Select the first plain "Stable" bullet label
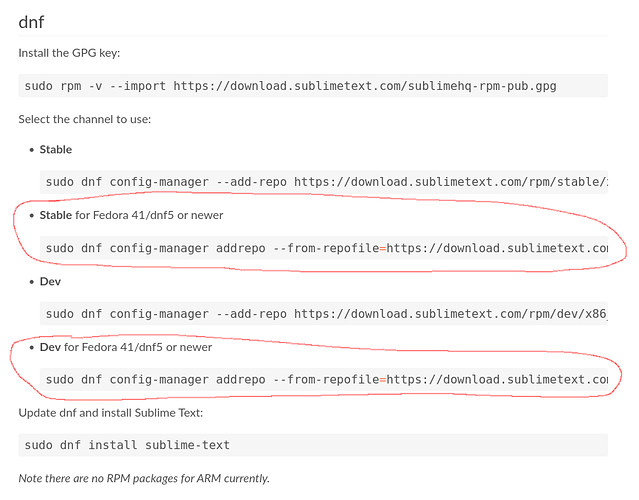 (x=56, y=149)
